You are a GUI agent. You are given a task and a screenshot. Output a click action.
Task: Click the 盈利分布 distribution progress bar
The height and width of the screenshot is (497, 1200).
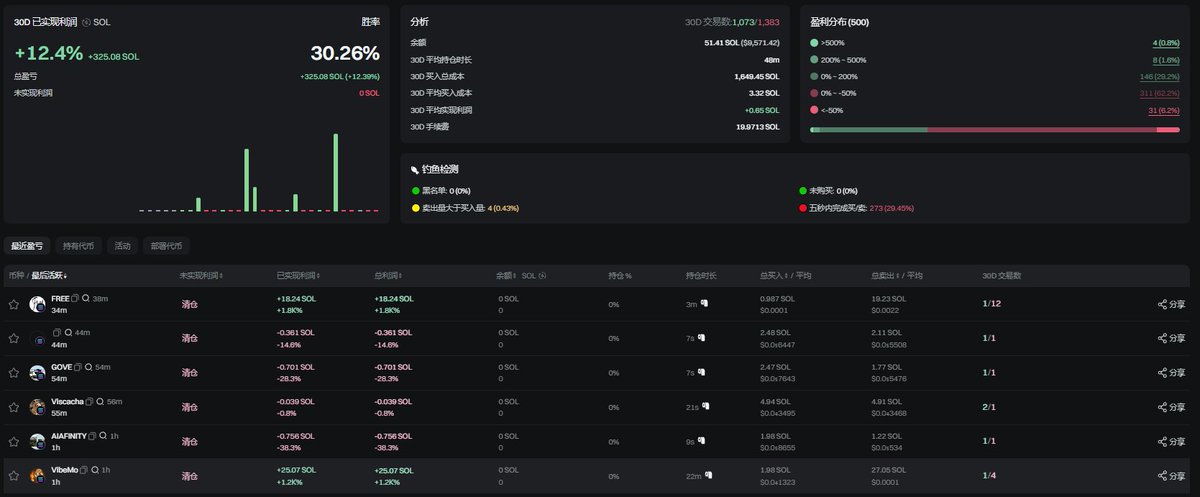pos(994,129)
